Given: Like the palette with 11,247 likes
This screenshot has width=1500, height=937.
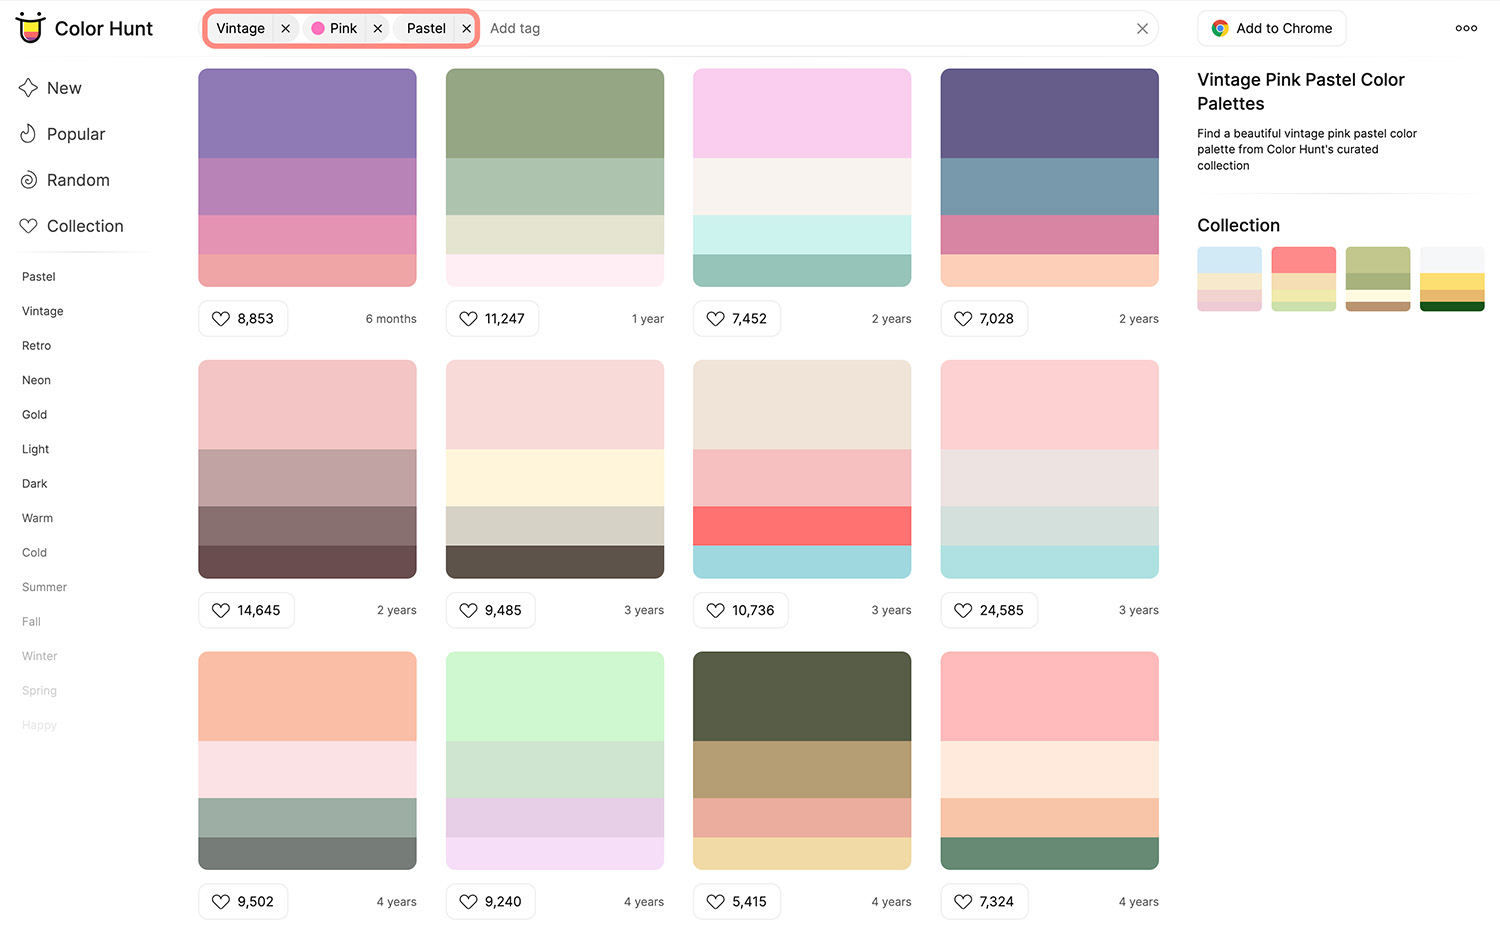Looking at the screenshot, I should [492, 318].
